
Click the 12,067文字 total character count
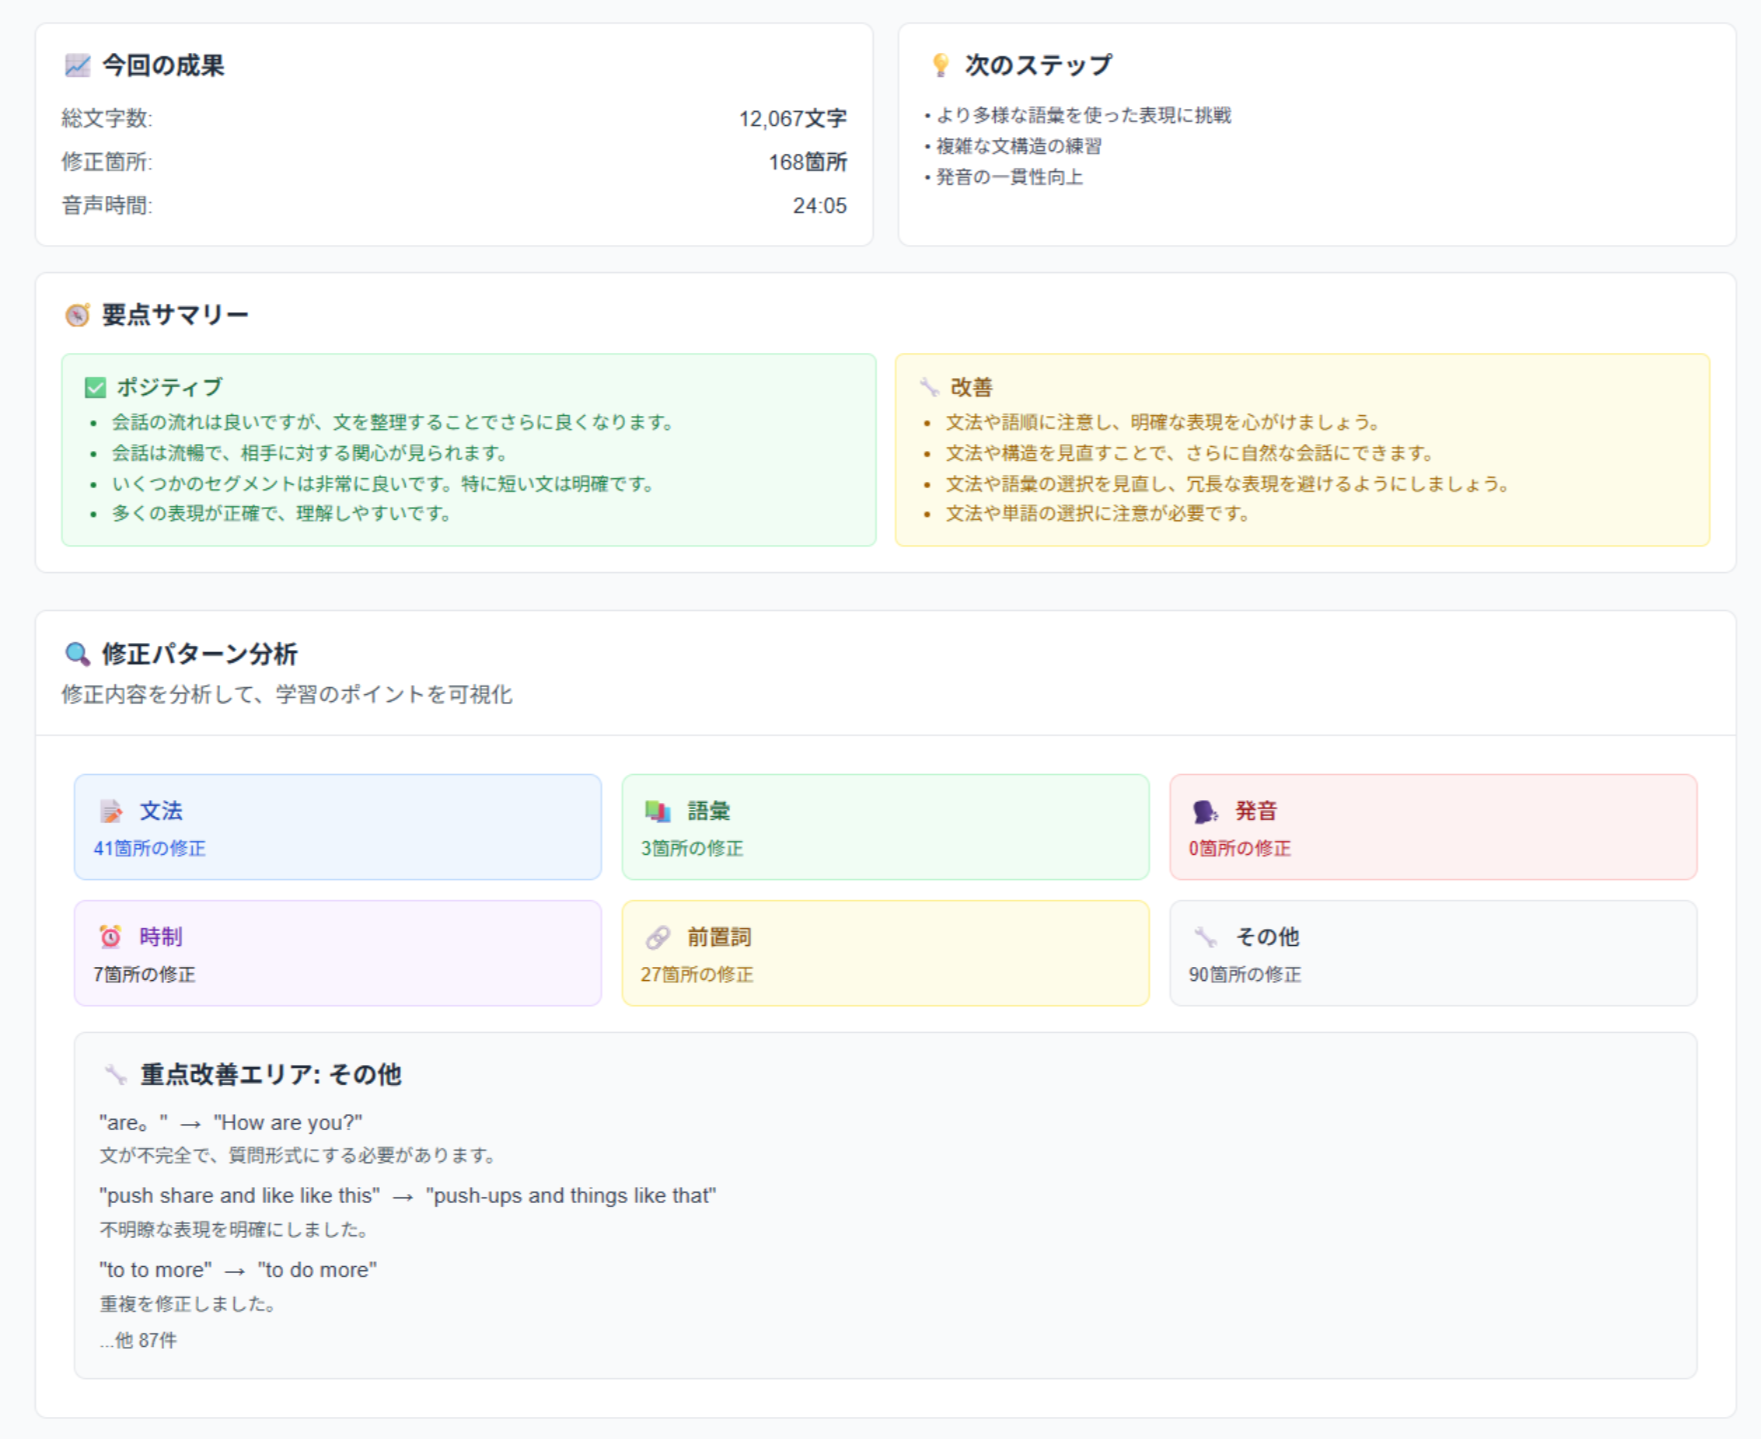coord(792,119)
